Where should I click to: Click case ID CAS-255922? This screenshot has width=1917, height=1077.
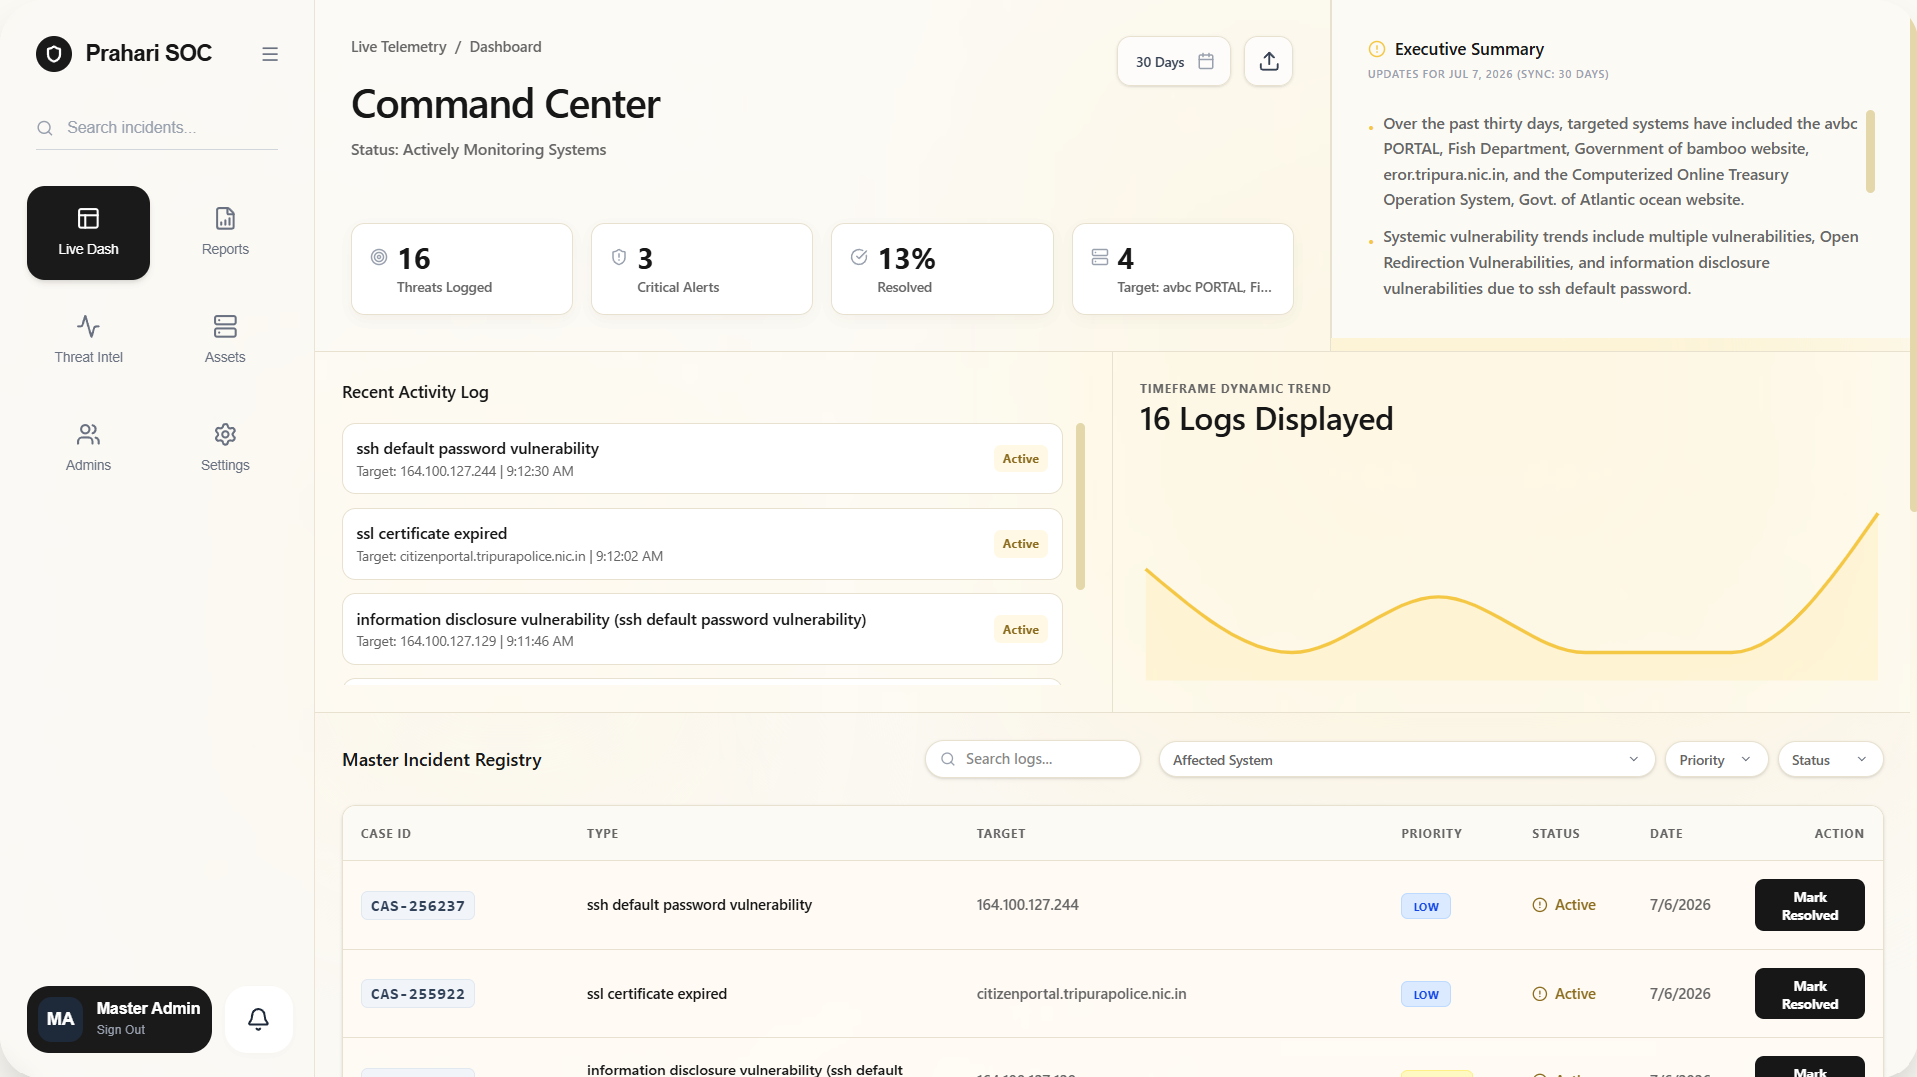418,994
